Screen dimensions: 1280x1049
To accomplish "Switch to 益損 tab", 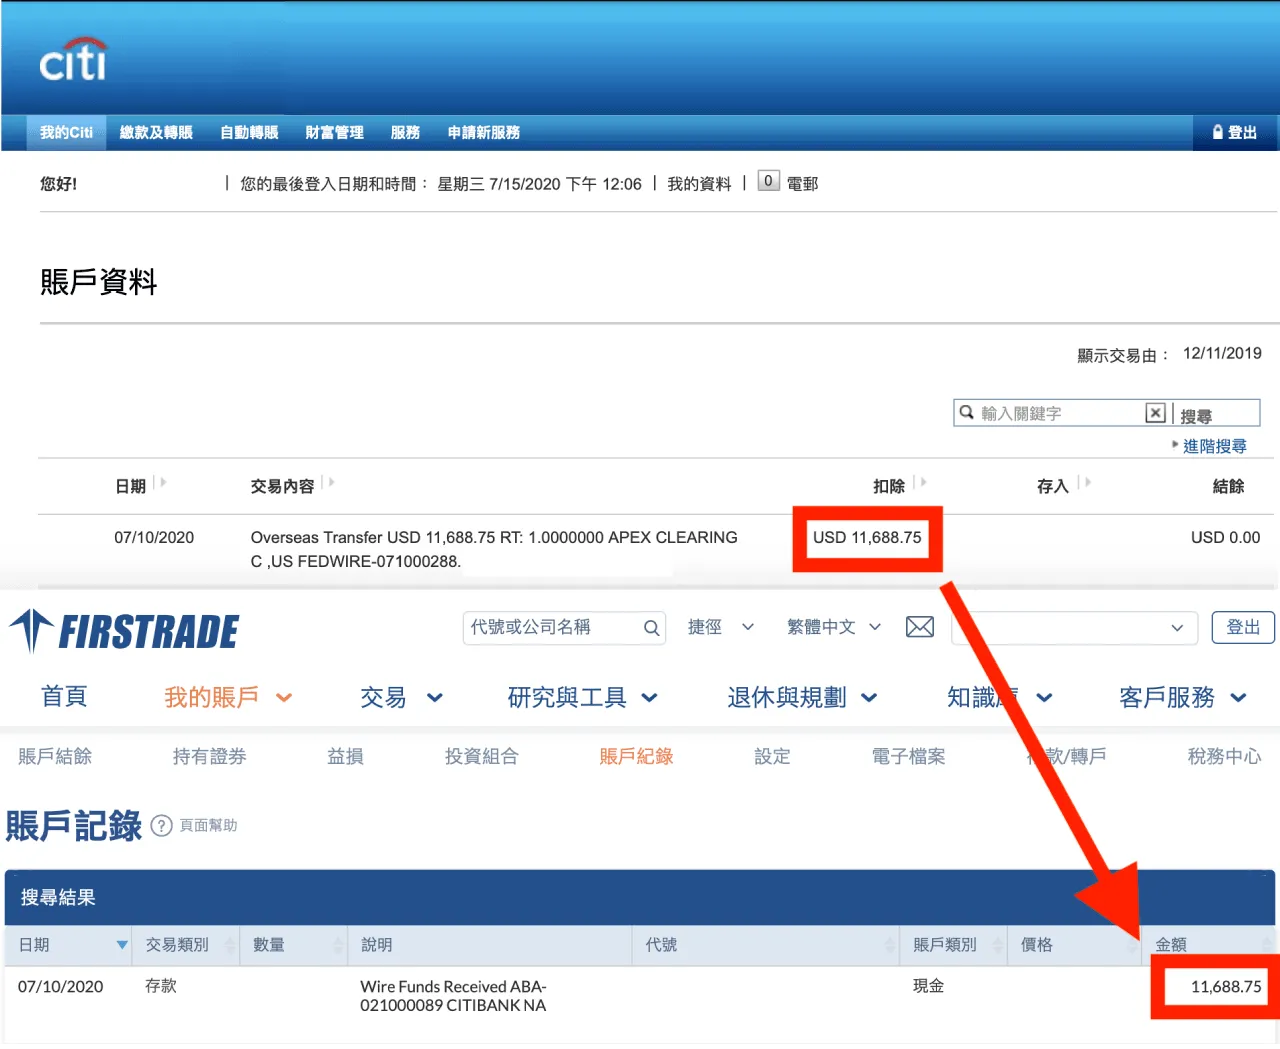I will tap(345, 757).
